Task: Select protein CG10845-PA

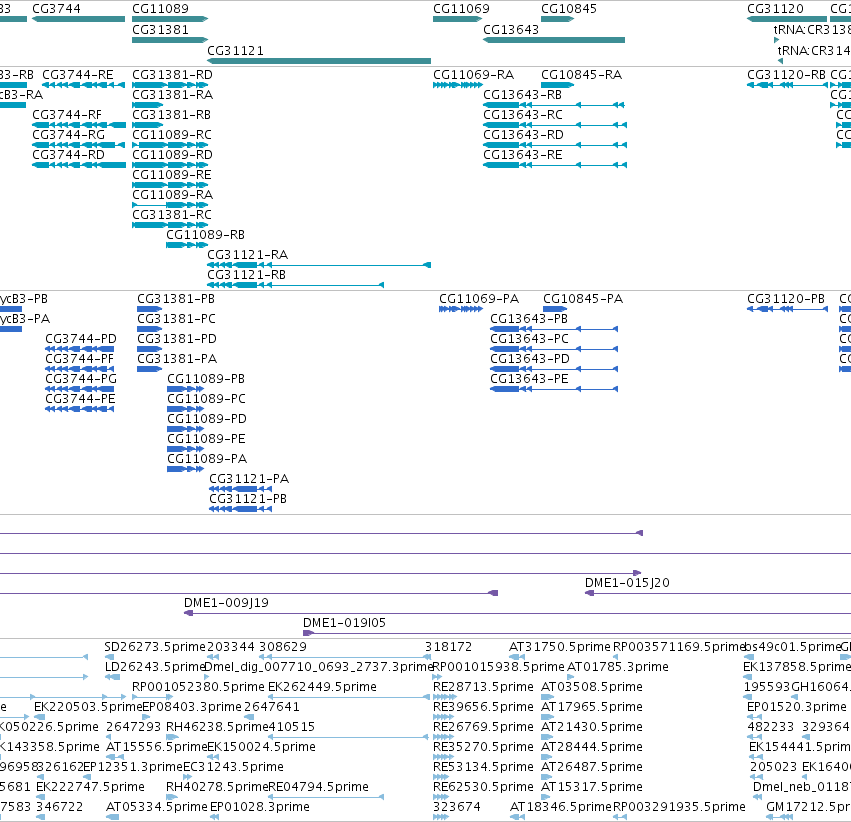Action: (583, 299)
